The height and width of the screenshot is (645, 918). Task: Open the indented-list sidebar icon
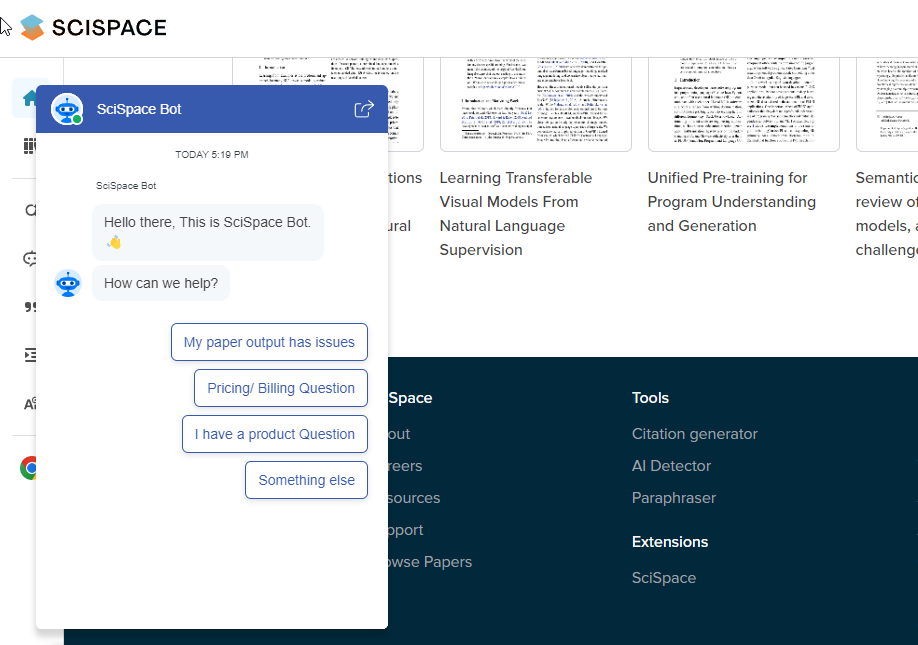[x=30, y=355]
